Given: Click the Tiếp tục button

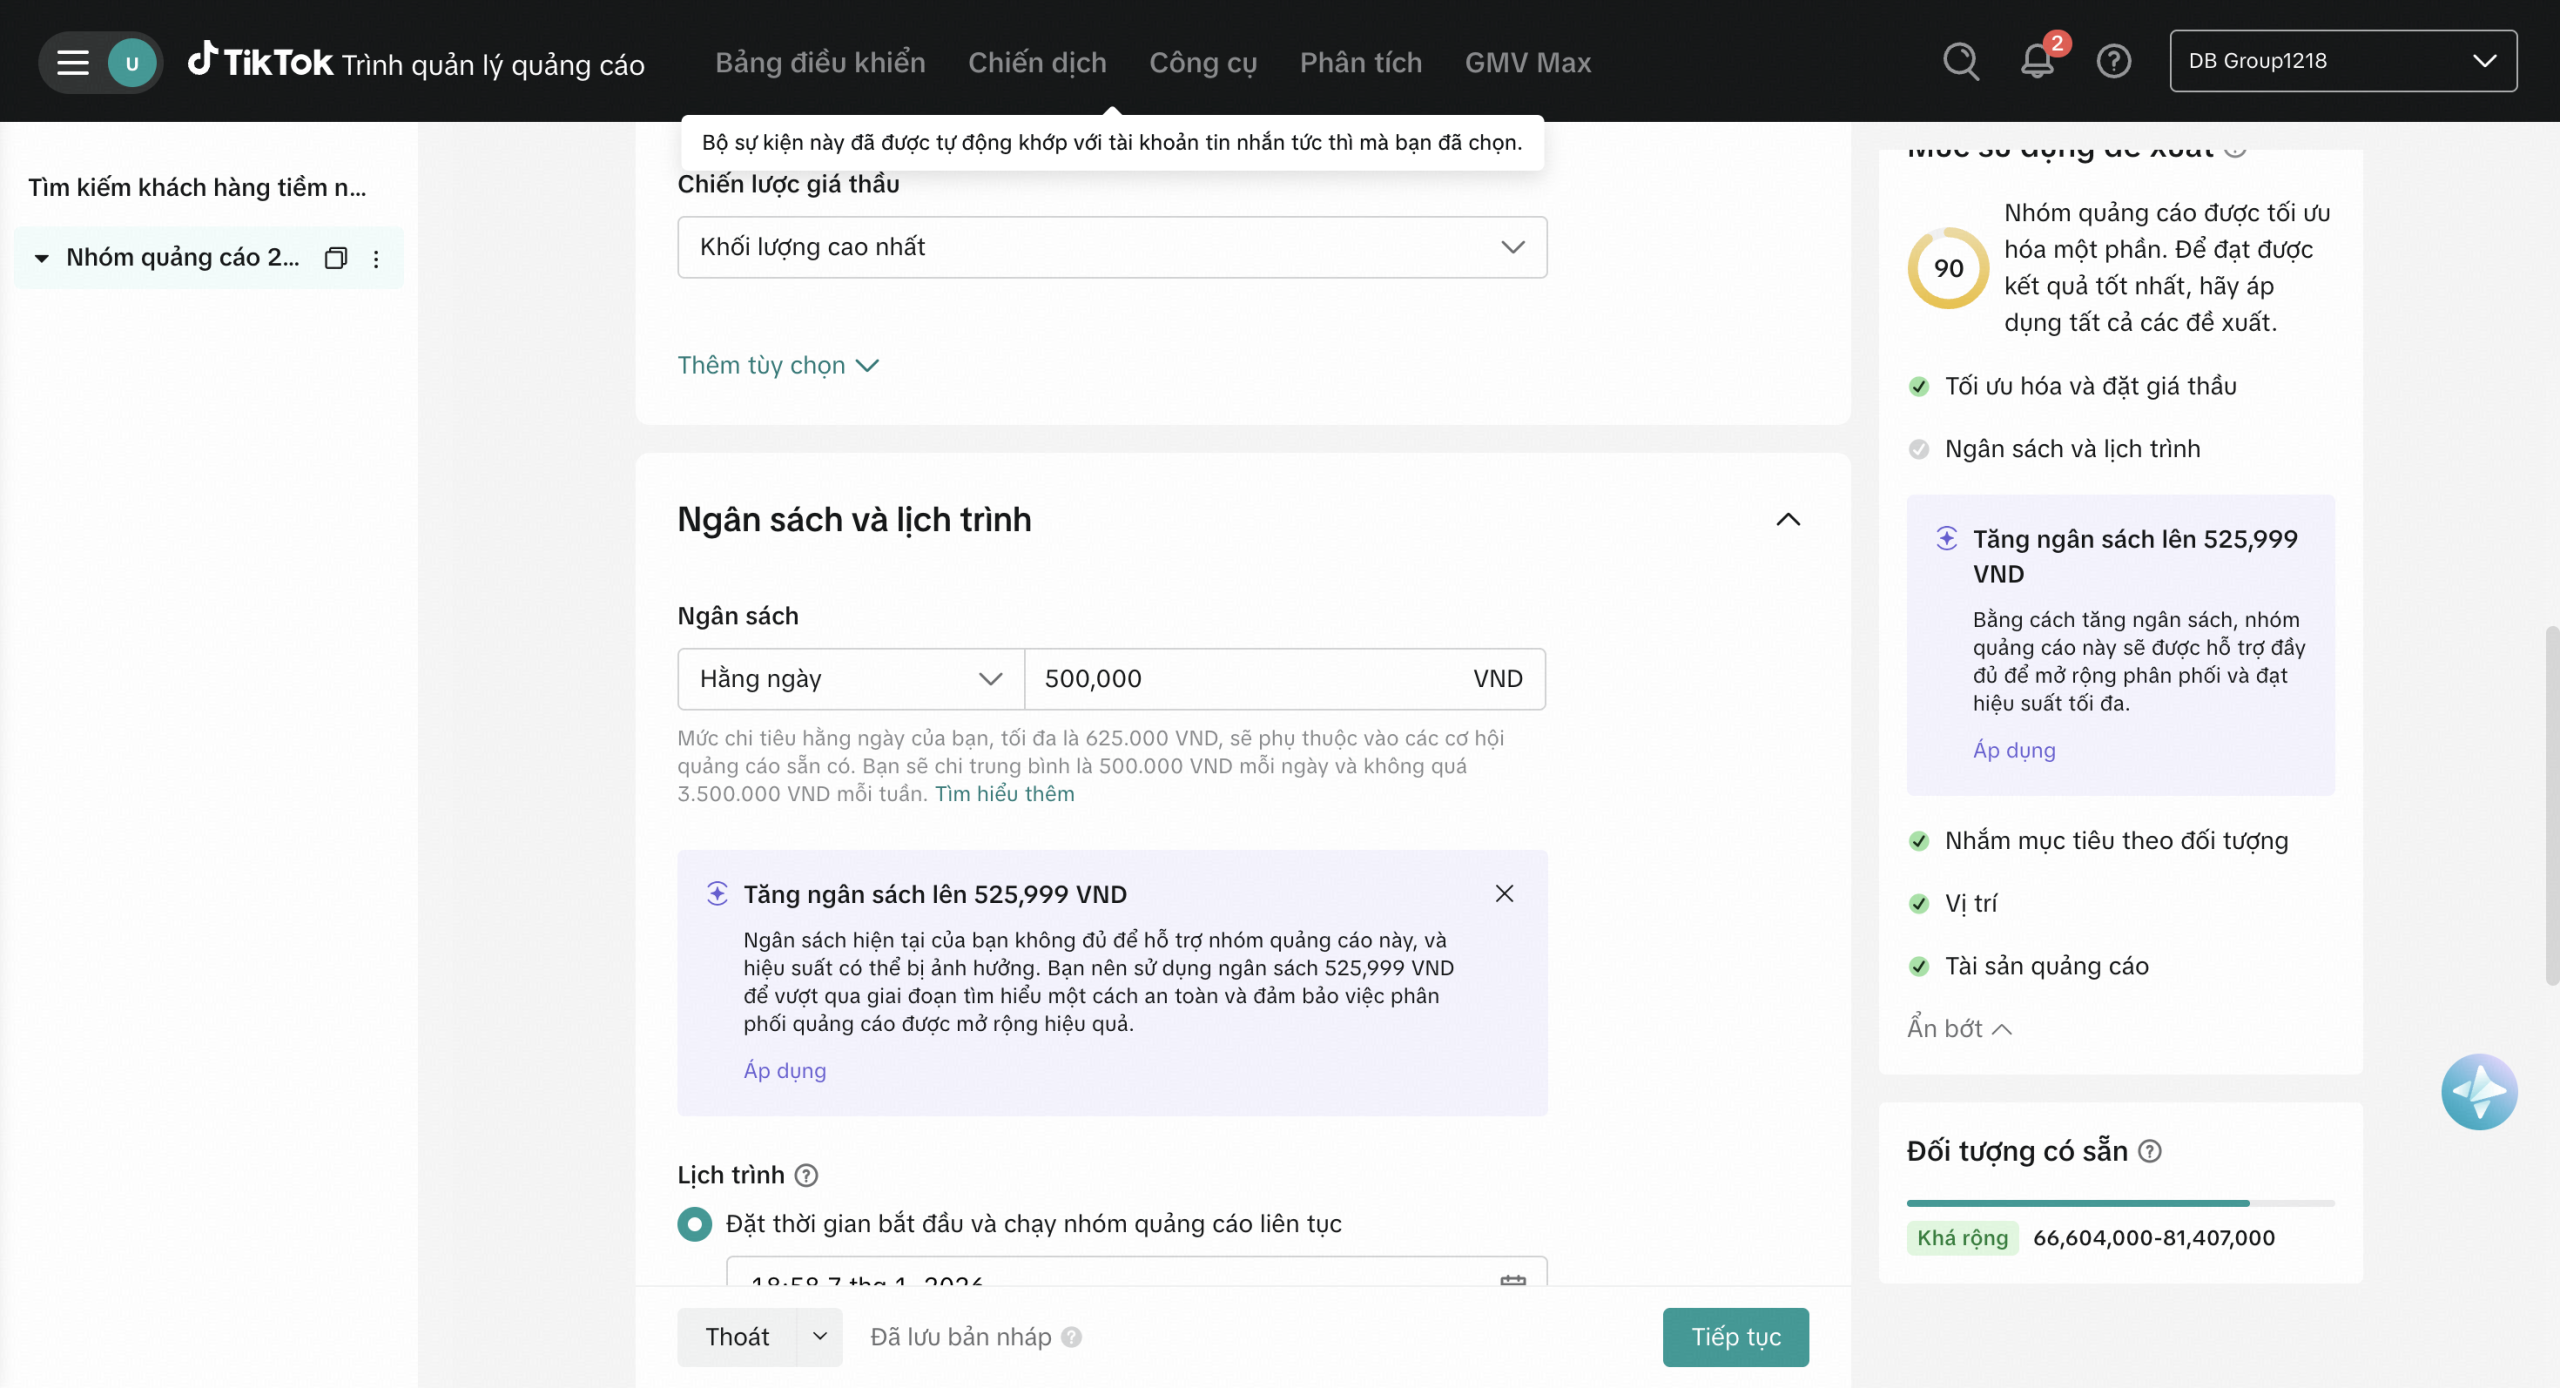Looking at the screenshot, I should point(1735,1337).
